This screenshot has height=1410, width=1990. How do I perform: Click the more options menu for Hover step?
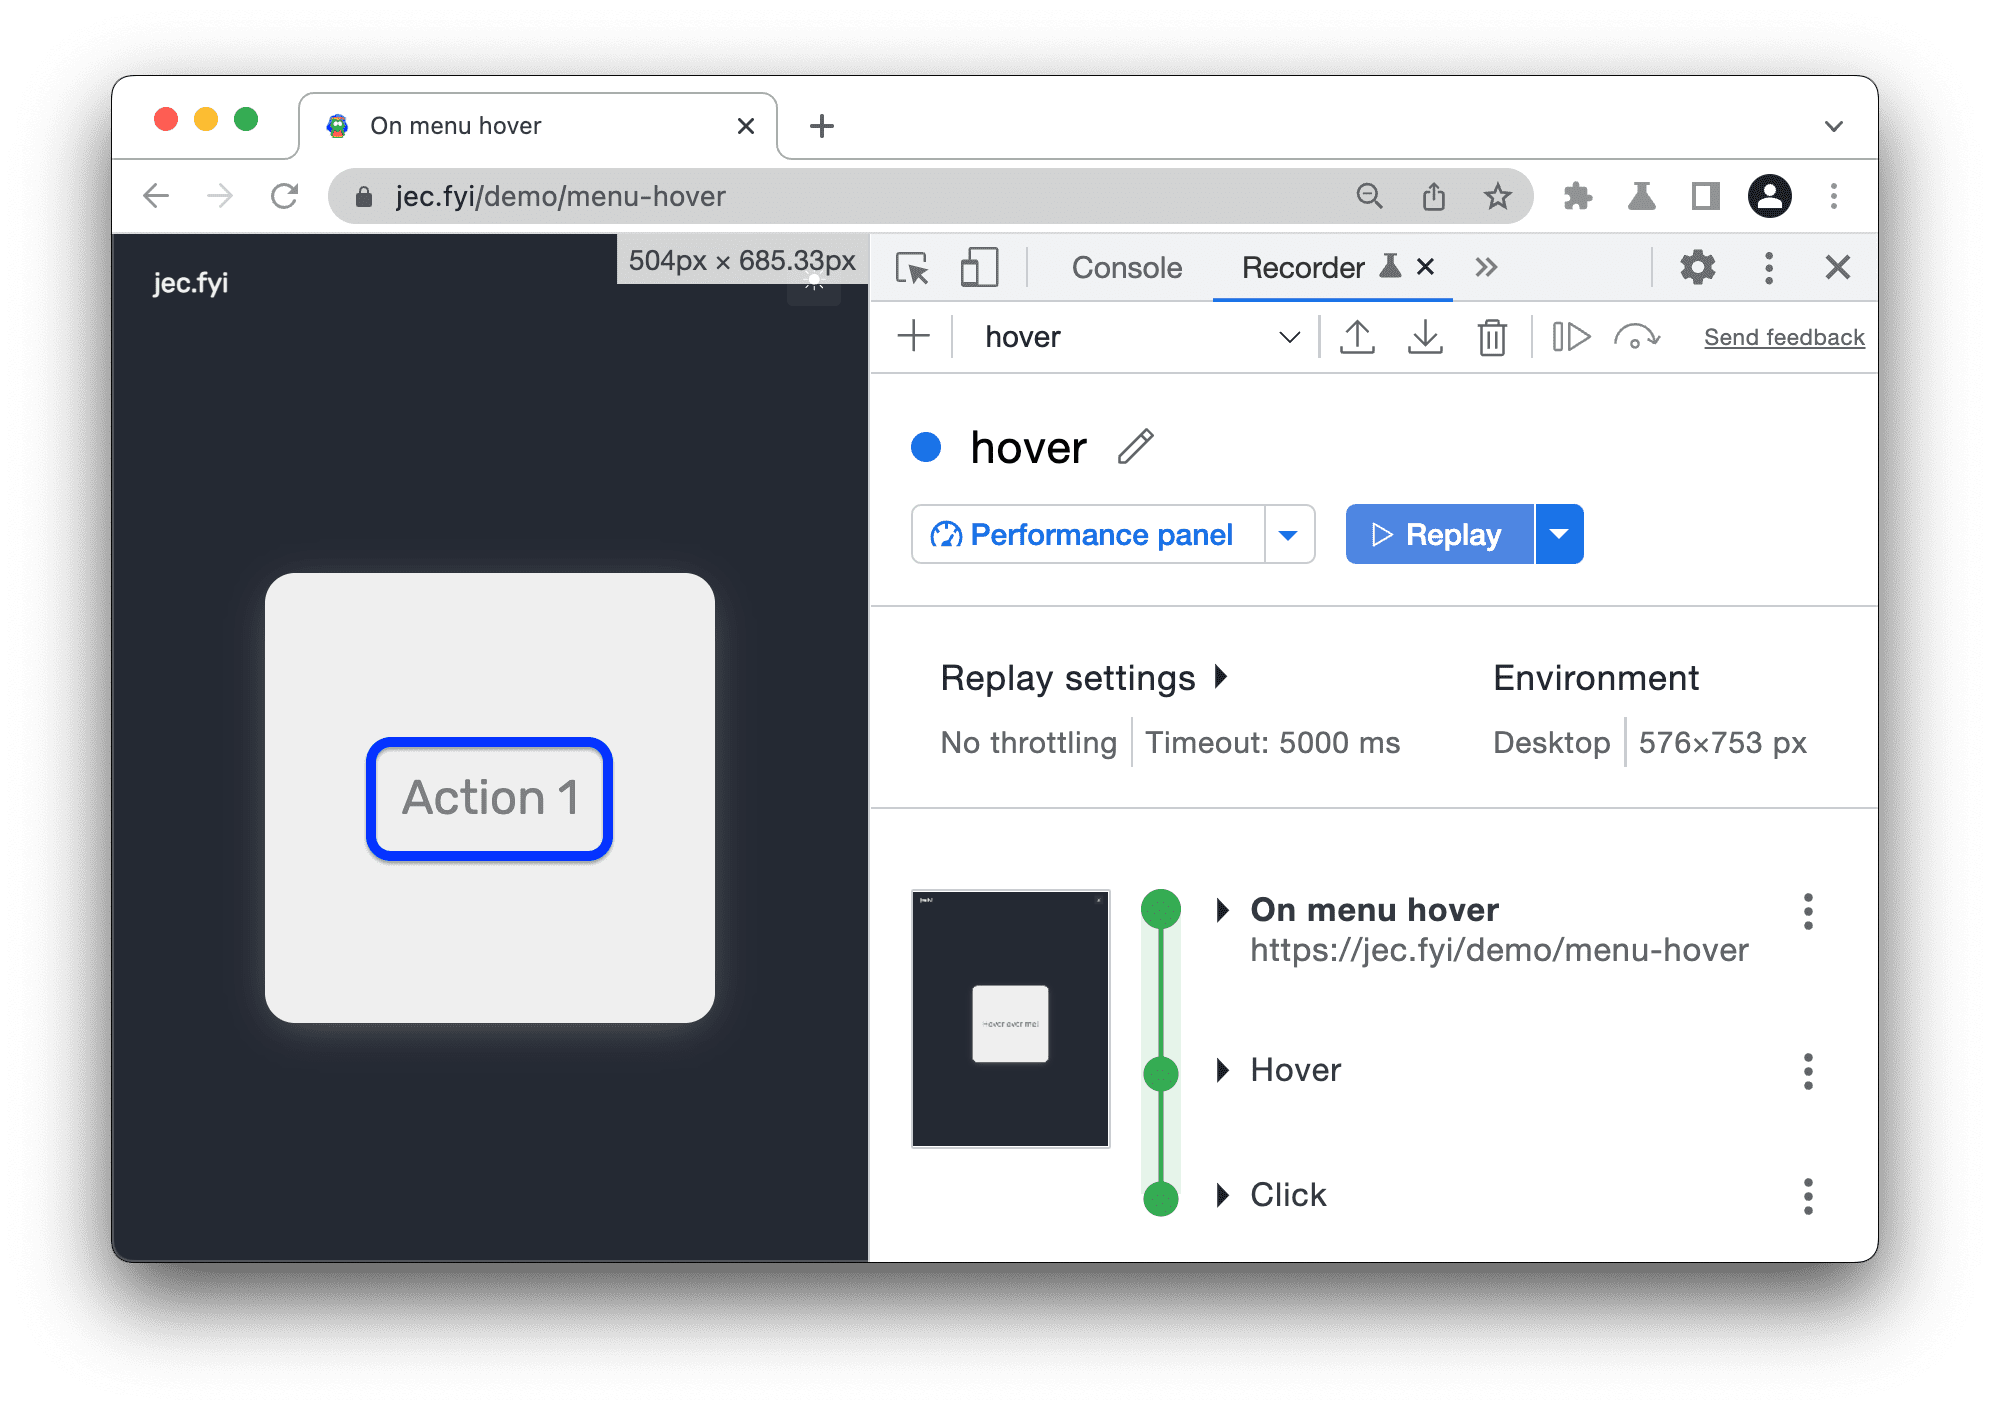click(1808, 1068)
